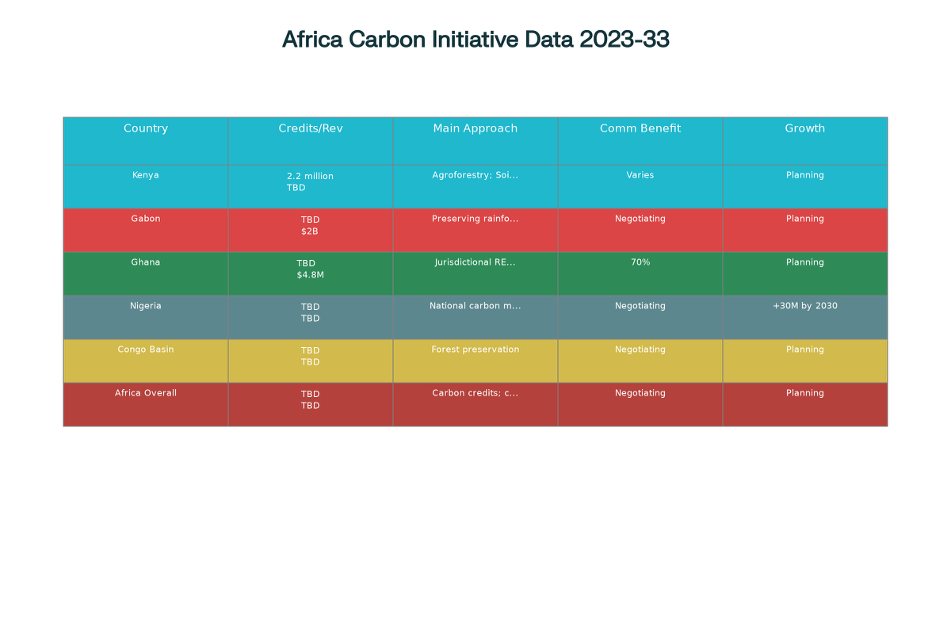Click Kenya's Varies community benefit cell
Image resolution: width=952 pixels, height=634 pixels.
tap(639, 175)
